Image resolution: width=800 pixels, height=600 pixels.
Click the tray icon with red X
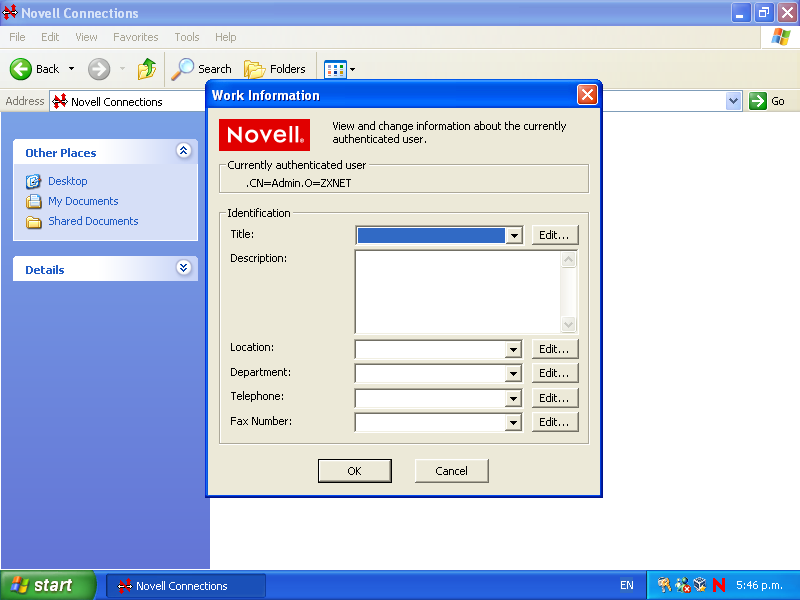[683, 585]
